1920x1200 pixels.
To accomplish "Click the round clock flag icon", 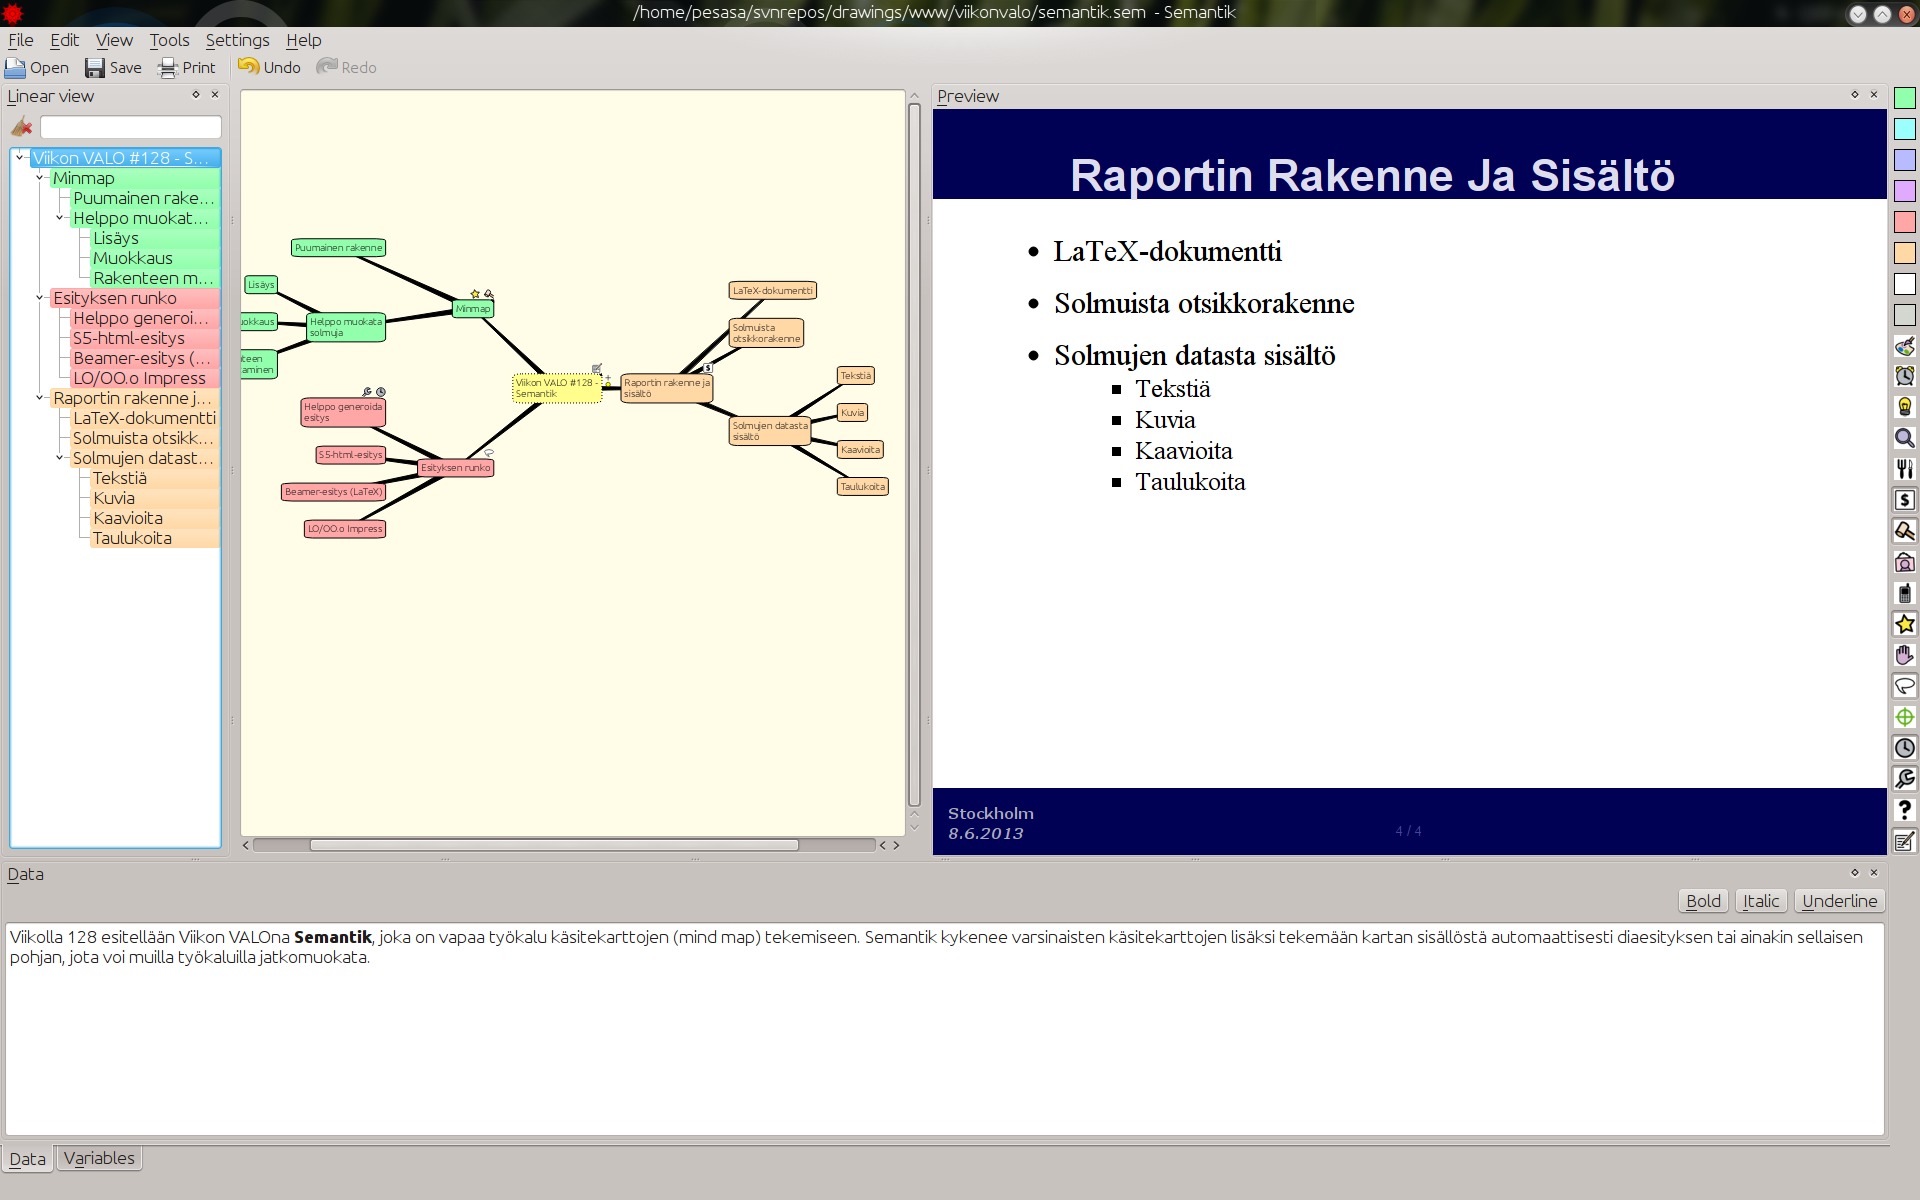I will click(1904, 748).
